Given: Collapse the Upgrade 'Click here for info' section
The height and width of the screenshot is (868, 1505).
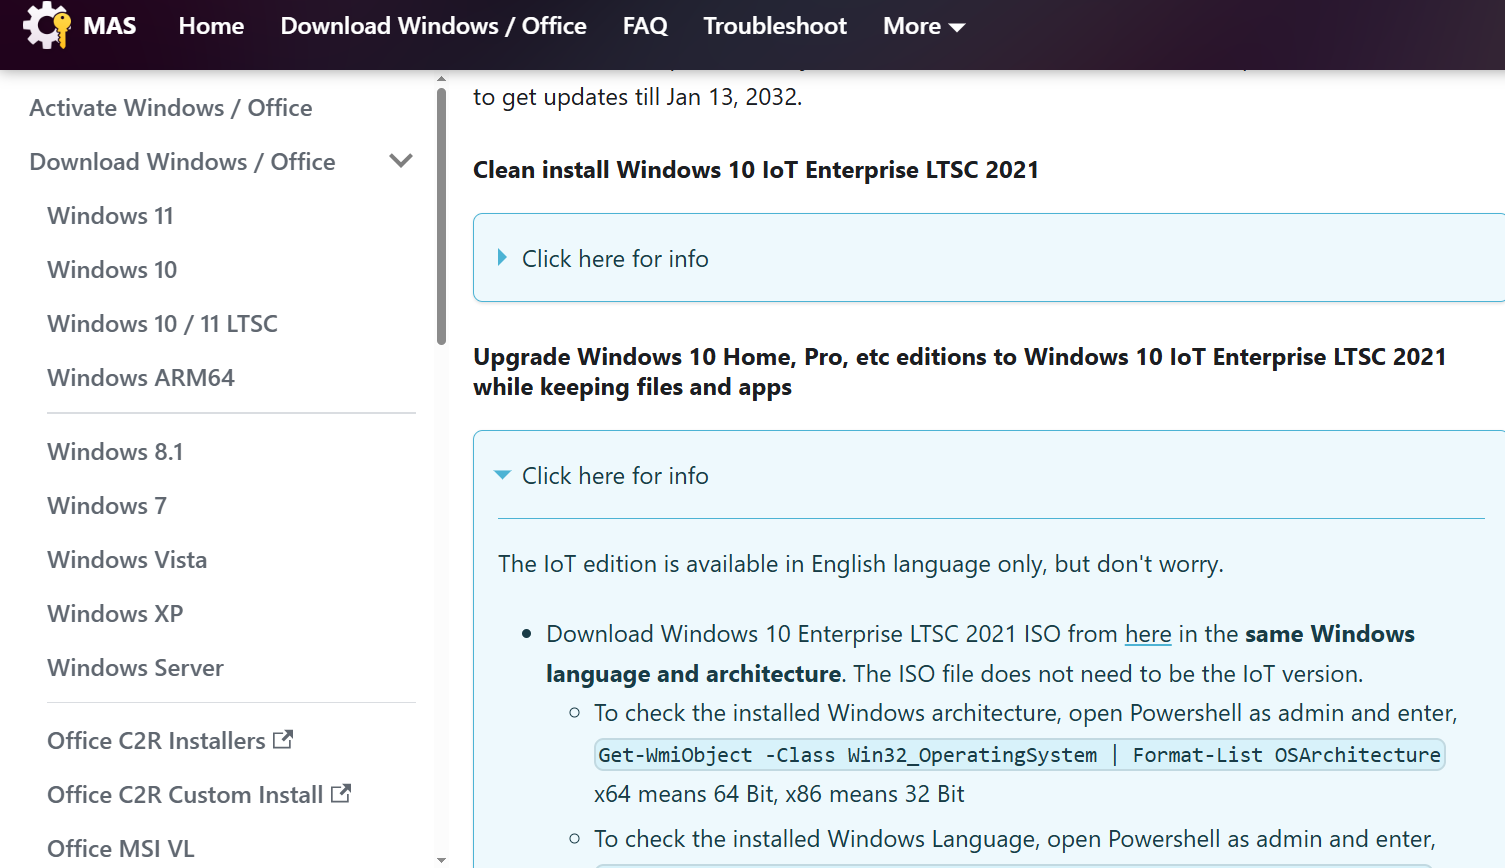Looking at the screenshot, I should pos(615,476).
